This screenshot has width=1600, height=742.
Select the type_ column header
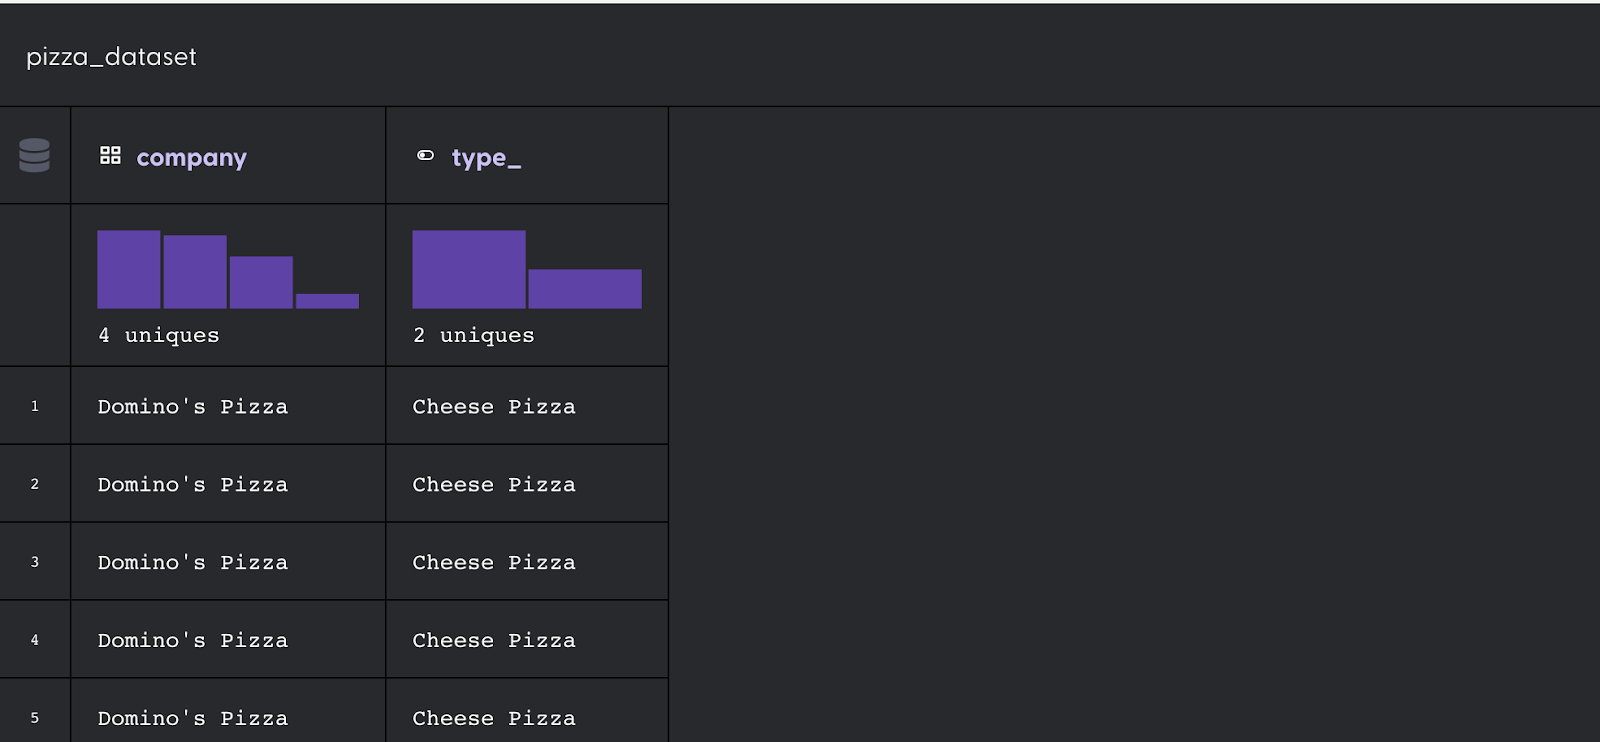[527, 156]
